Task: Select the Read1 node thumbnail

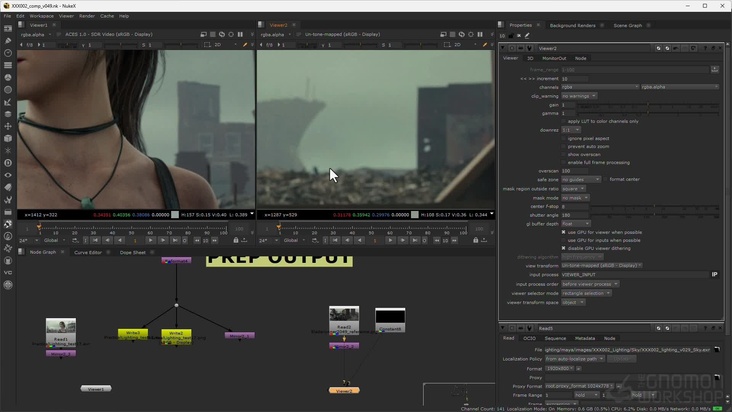Action: [x=61, y=327]
